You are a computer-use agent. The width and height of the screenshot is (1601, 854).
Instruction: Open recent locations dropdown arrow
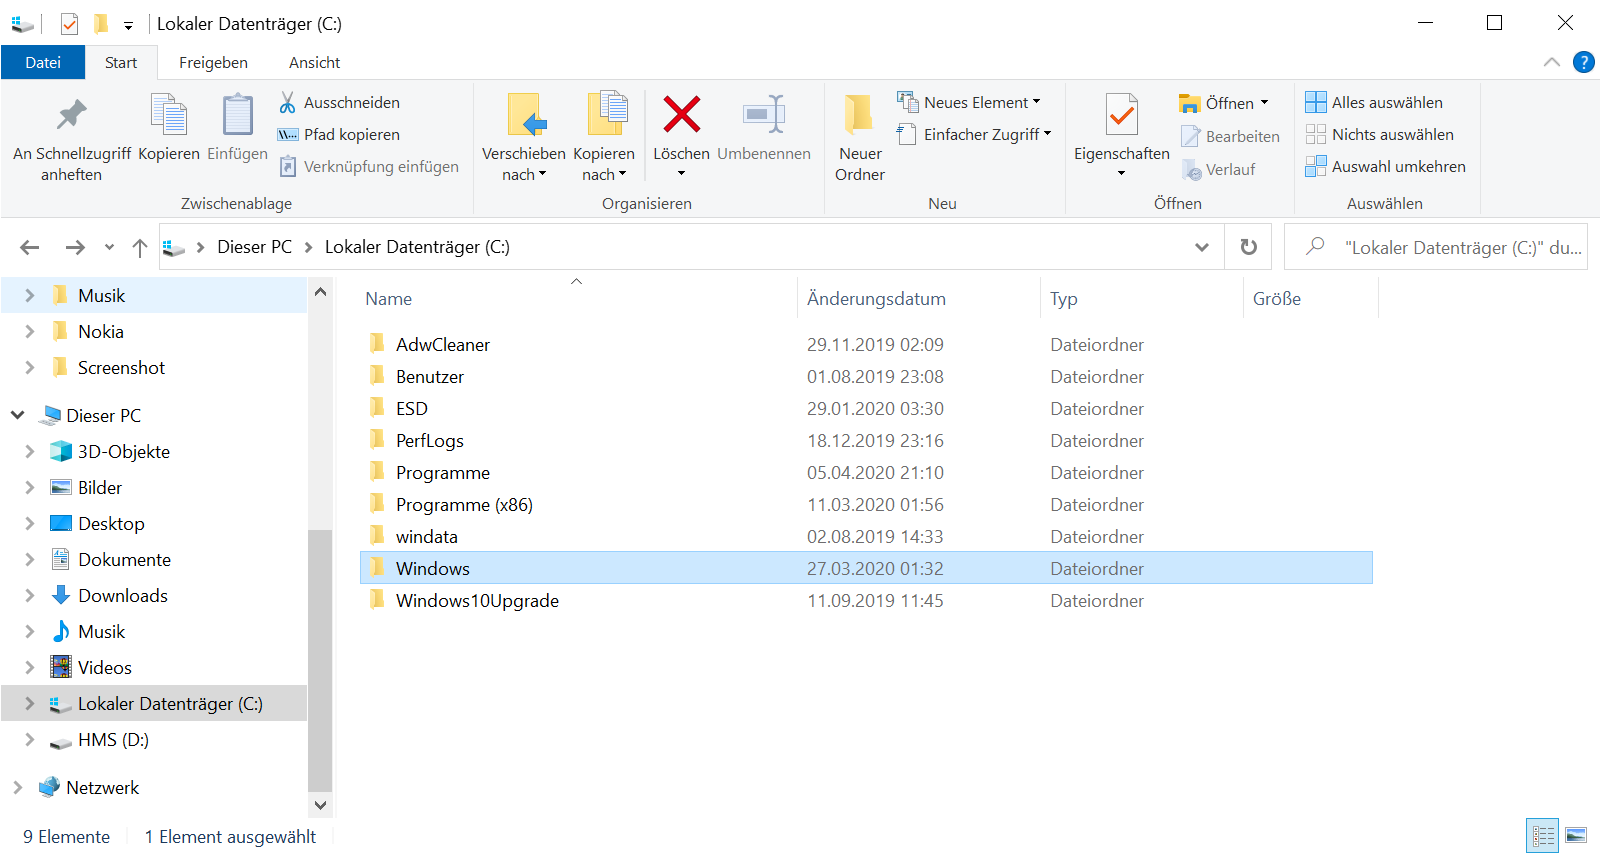coord(109,247)
